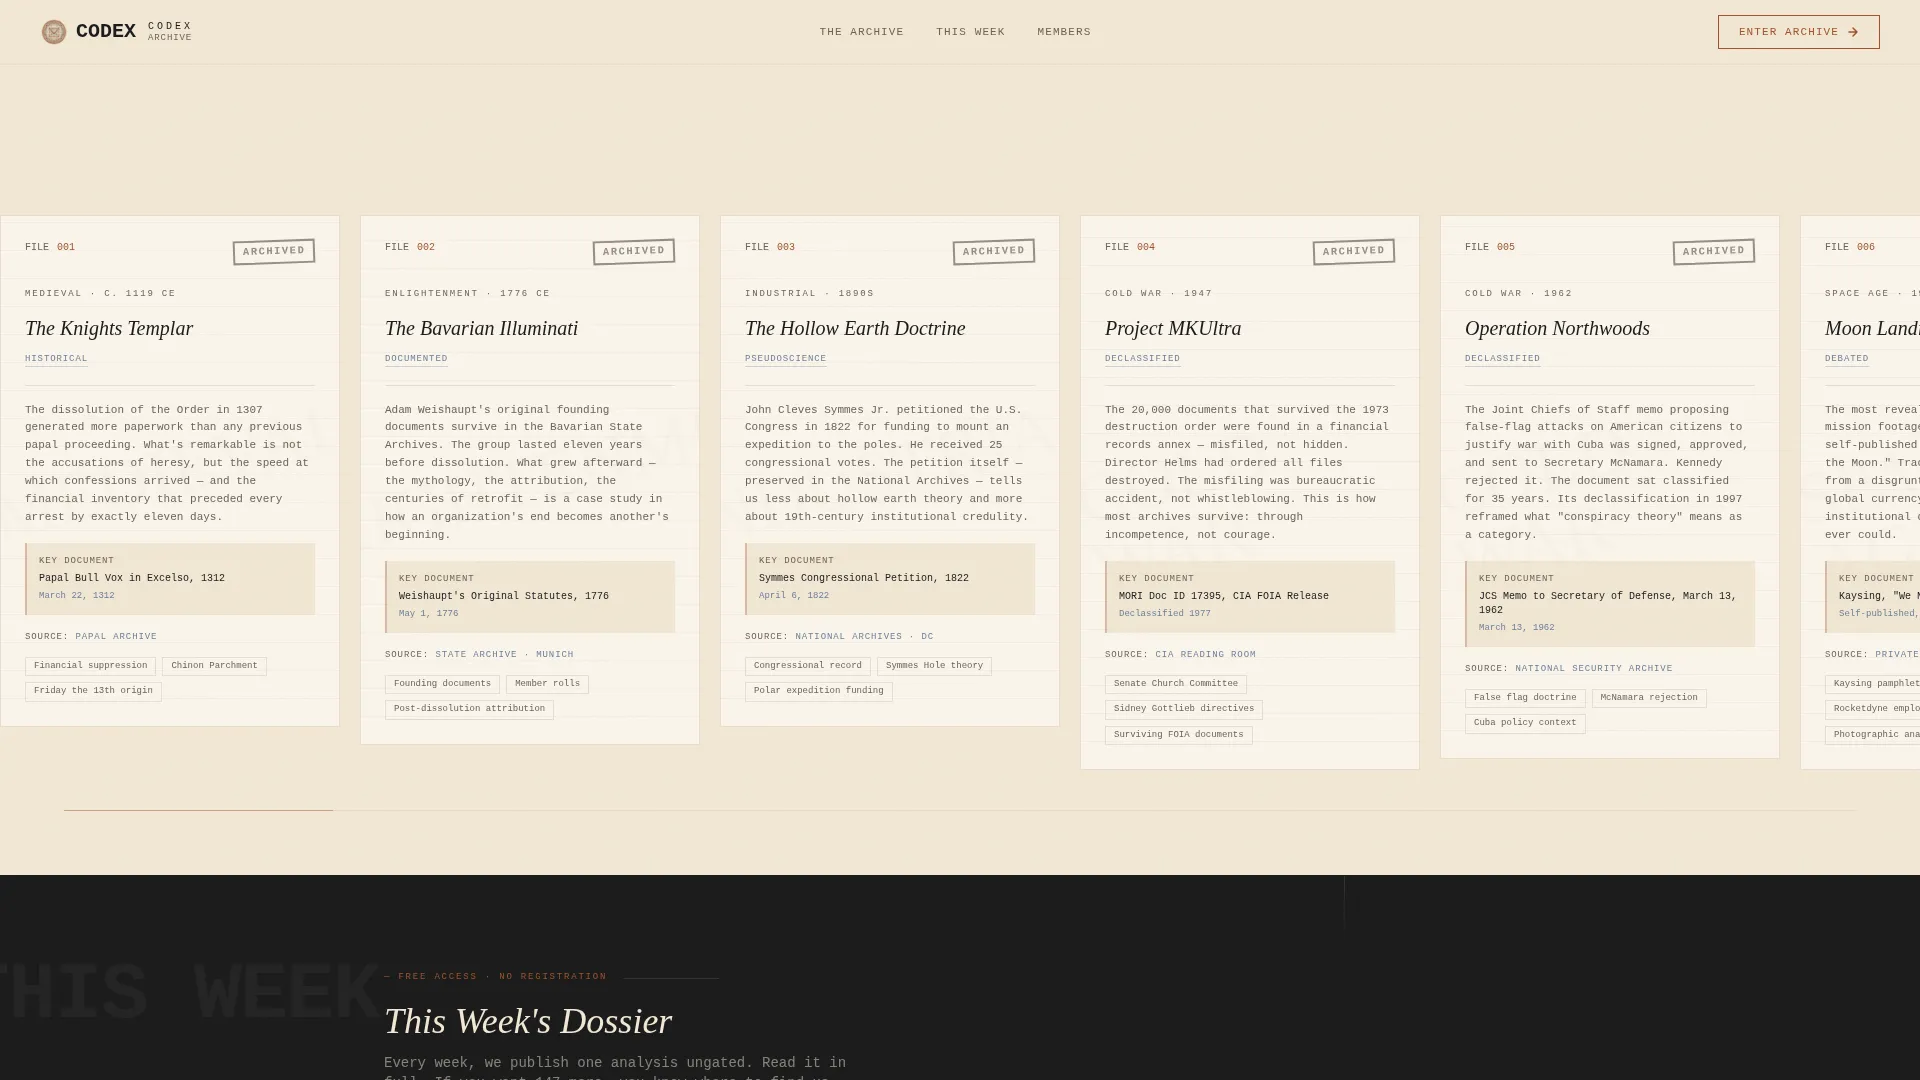Click the DOCUMENTED status label
This screenshot has width=1920, height=1080.
point(416,358)
